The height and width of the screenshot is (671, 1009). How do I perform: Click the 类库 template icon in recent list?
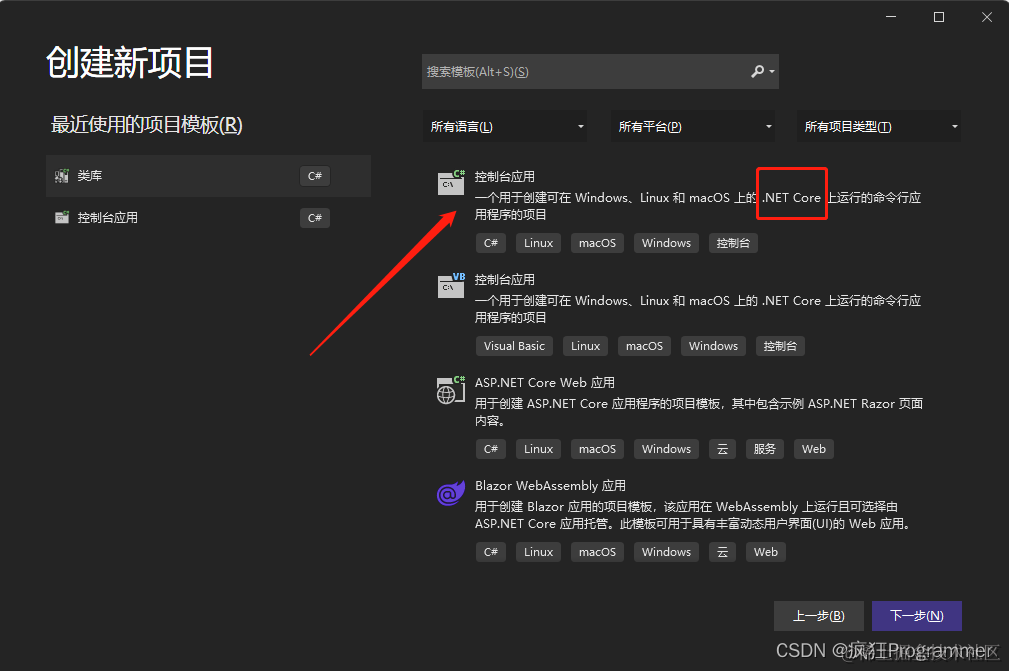(x=61, y=175)
